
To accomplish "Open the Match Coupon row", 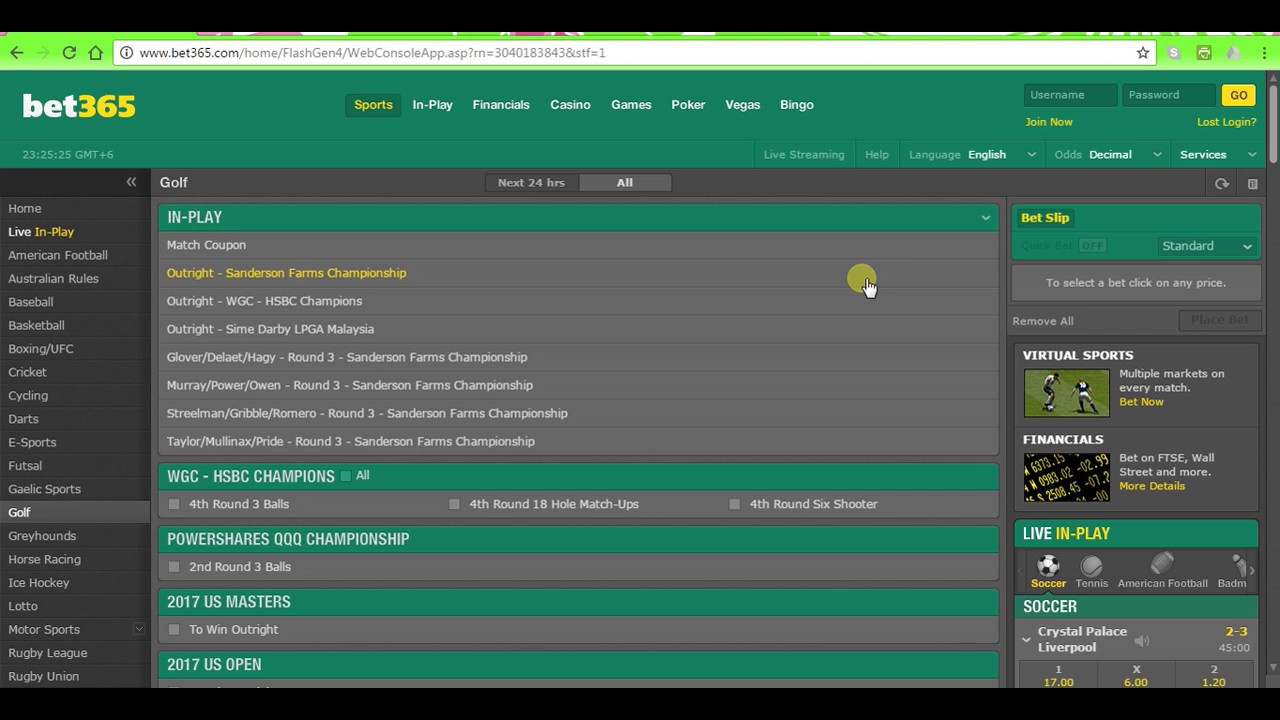I will pyautogui.click(x=578, y=245).
